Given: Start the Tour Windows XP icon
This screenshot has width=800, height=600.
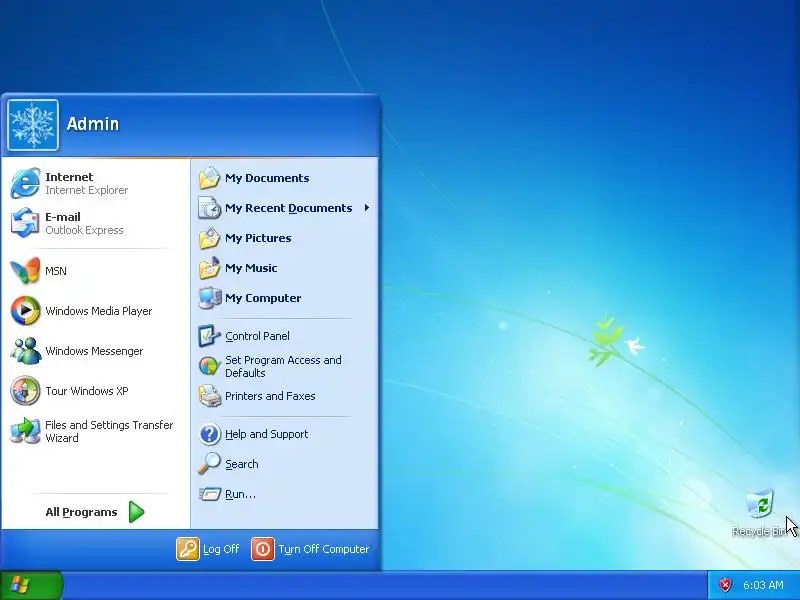Looking at the screenshot, I should click(25, 391).
